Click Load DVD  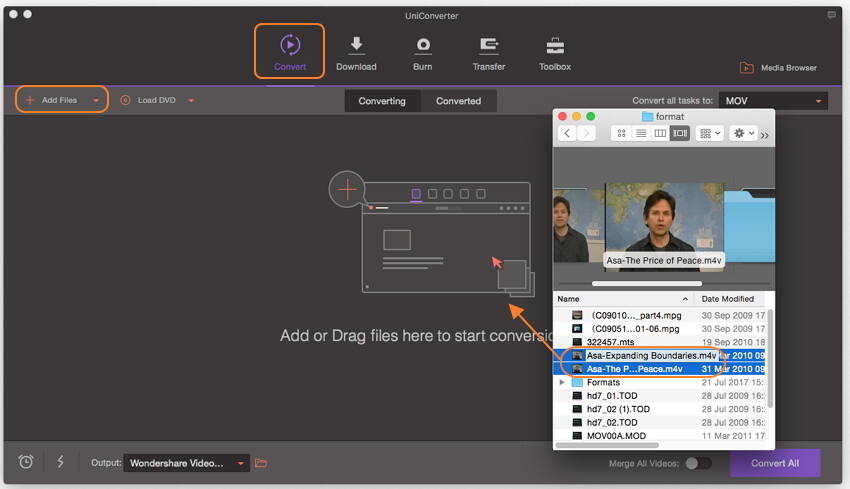(x=148, y=100)
